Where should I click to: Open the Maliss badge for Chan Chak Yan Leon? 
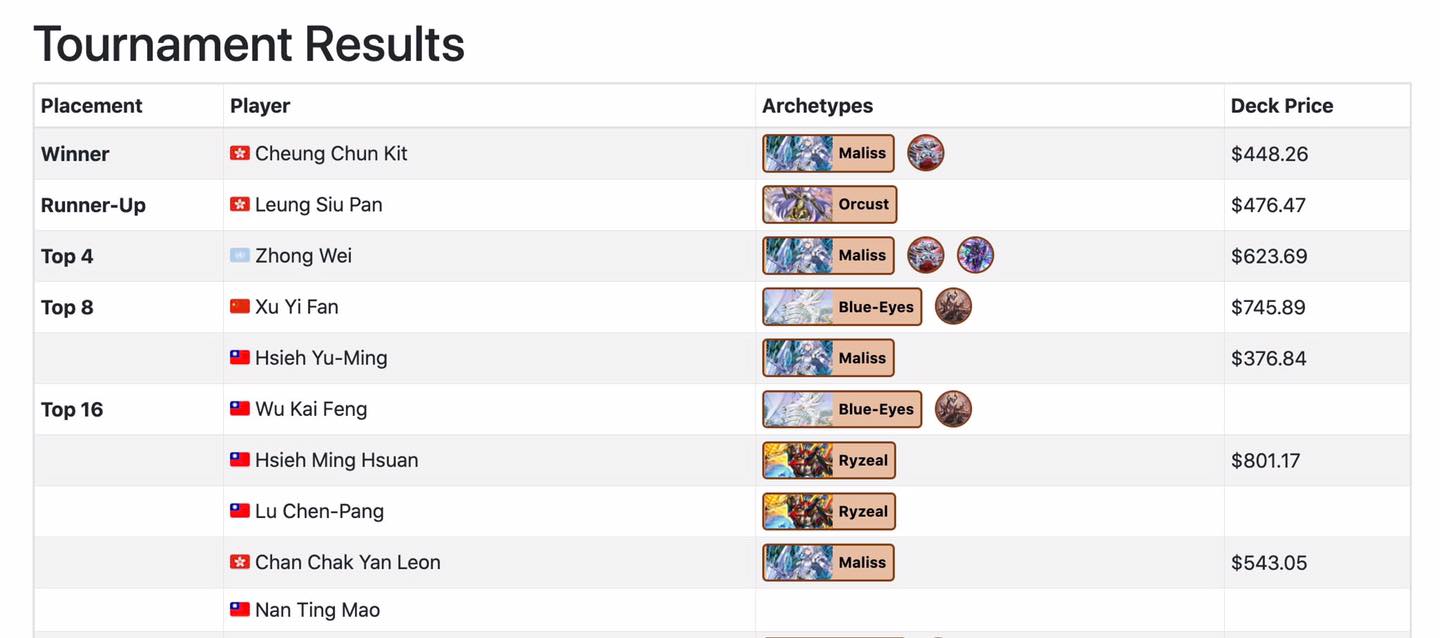(828, 562)
